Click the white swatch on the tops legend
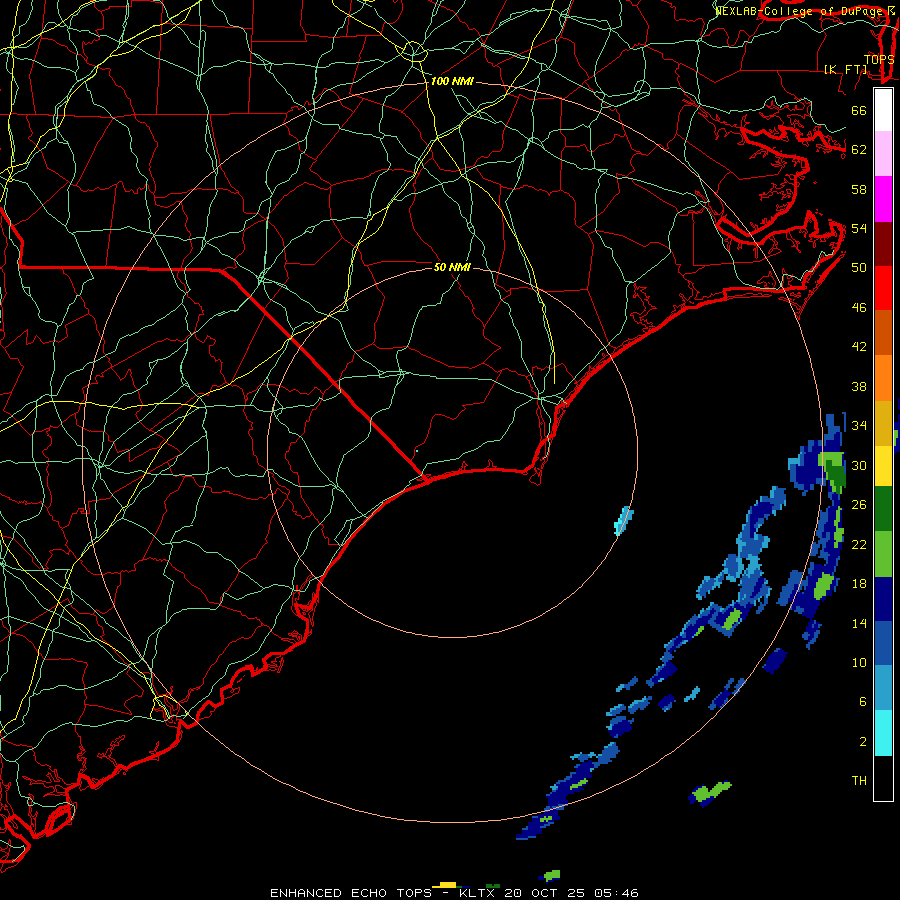The image size is (900, 900). coord(883,110)
